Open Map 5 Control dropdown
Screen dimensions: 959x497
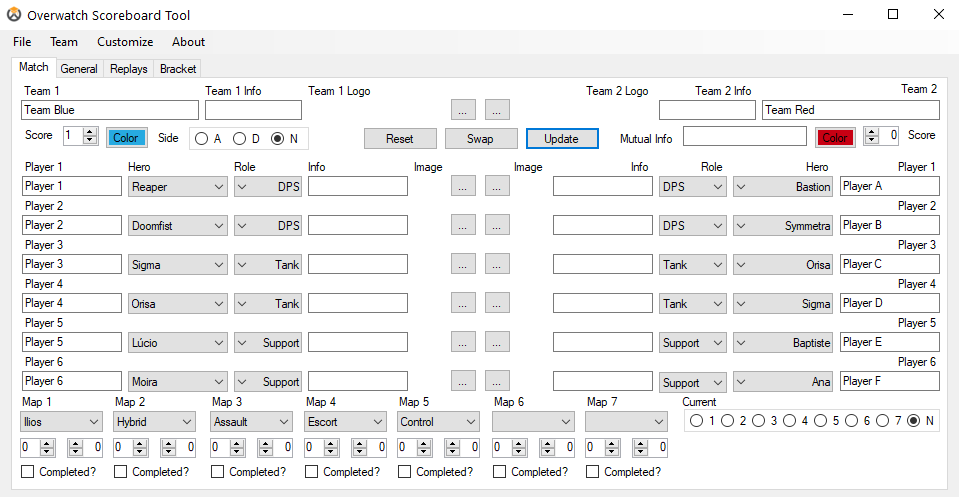click(x=438, y=422)
